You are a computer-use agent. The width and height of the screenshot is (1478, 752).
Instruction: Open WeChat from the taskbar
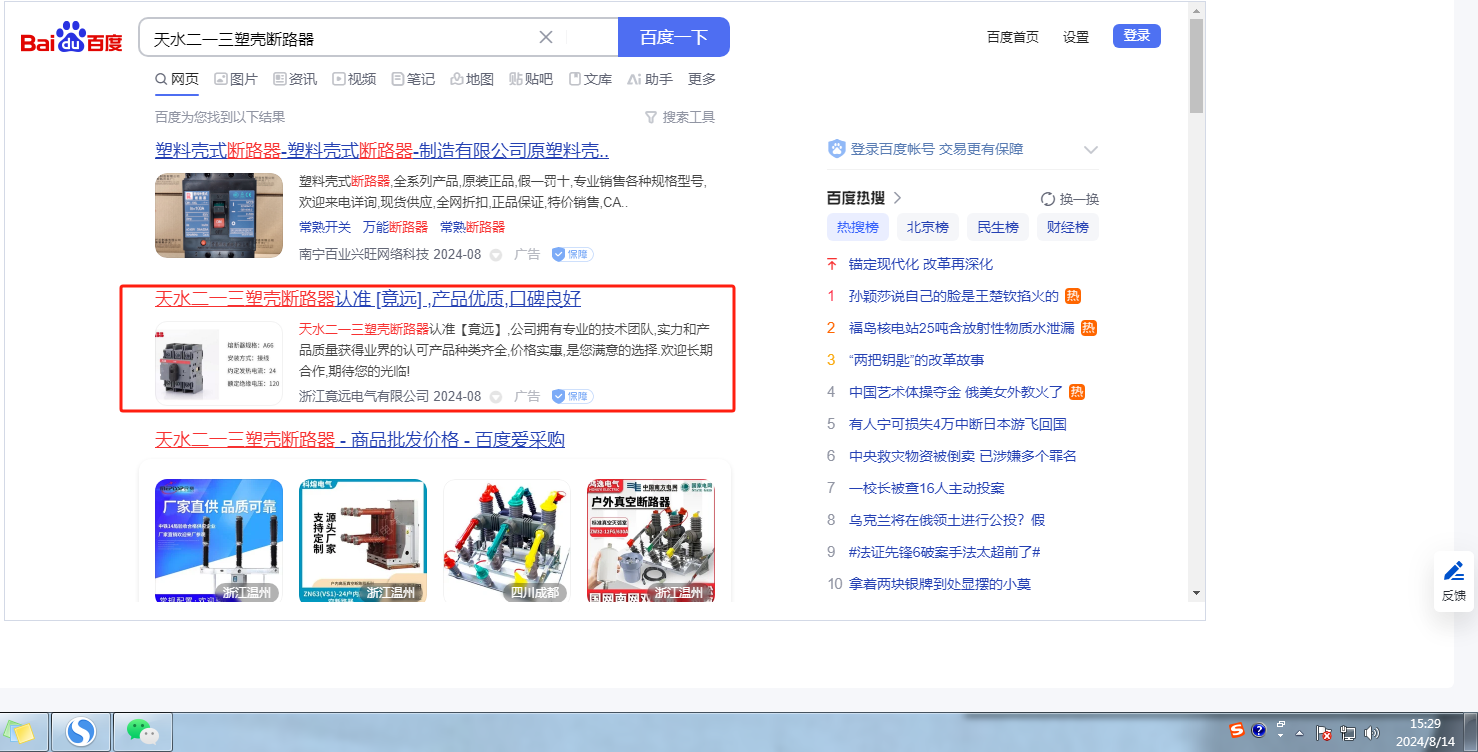142,732
